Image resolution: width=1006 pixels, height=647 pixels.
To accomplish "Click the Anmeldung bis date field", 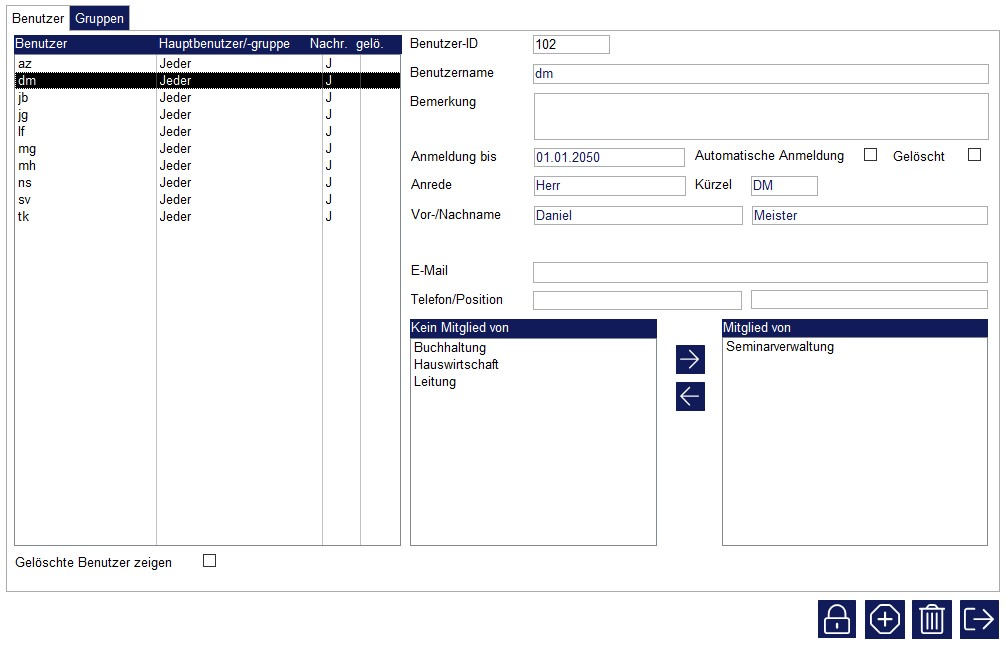I will (608, 158).
